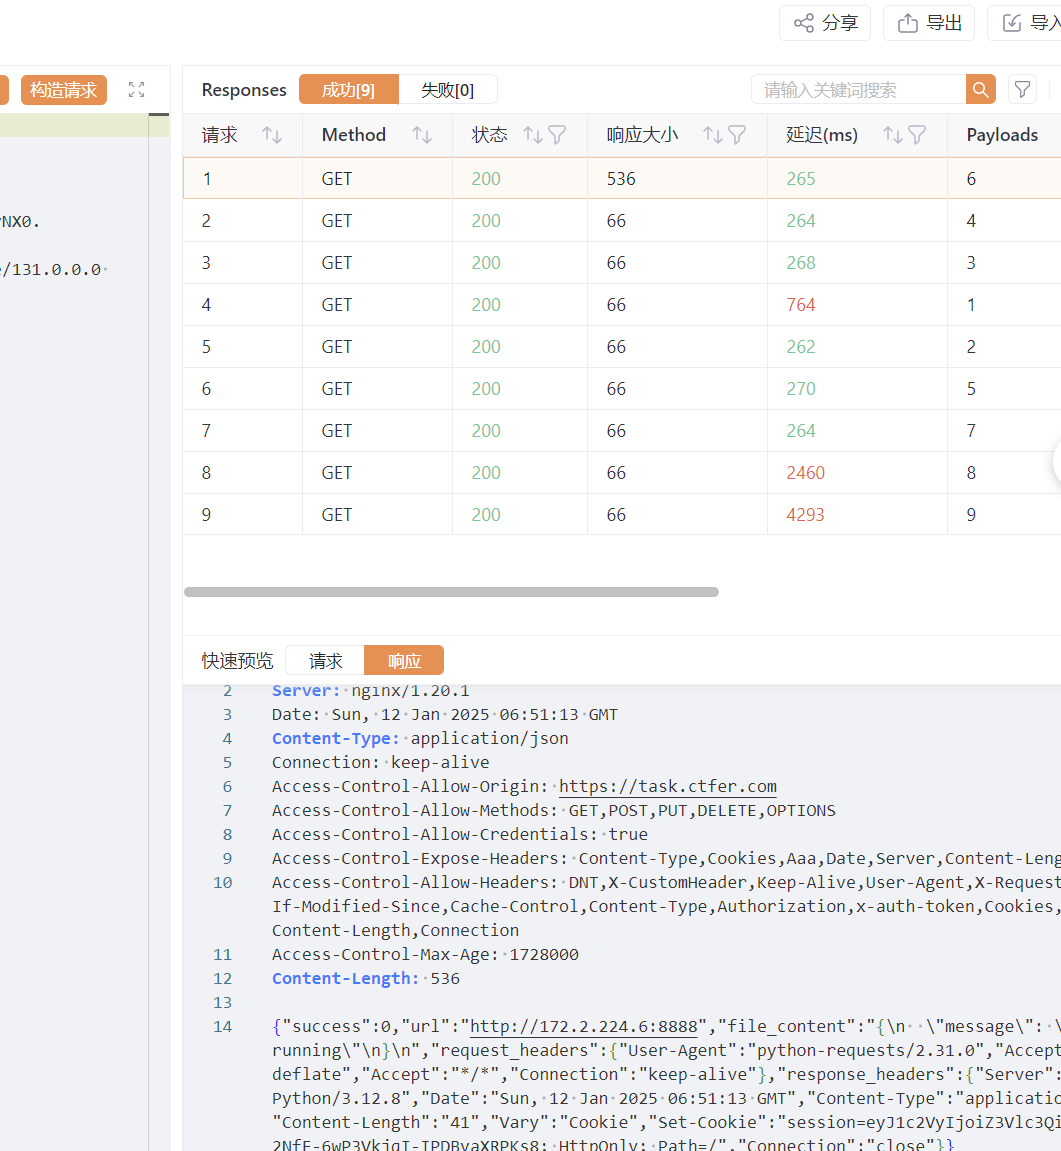Click the Share (分享) button
1061x1151 pixels.
click(x=825, y=23)
